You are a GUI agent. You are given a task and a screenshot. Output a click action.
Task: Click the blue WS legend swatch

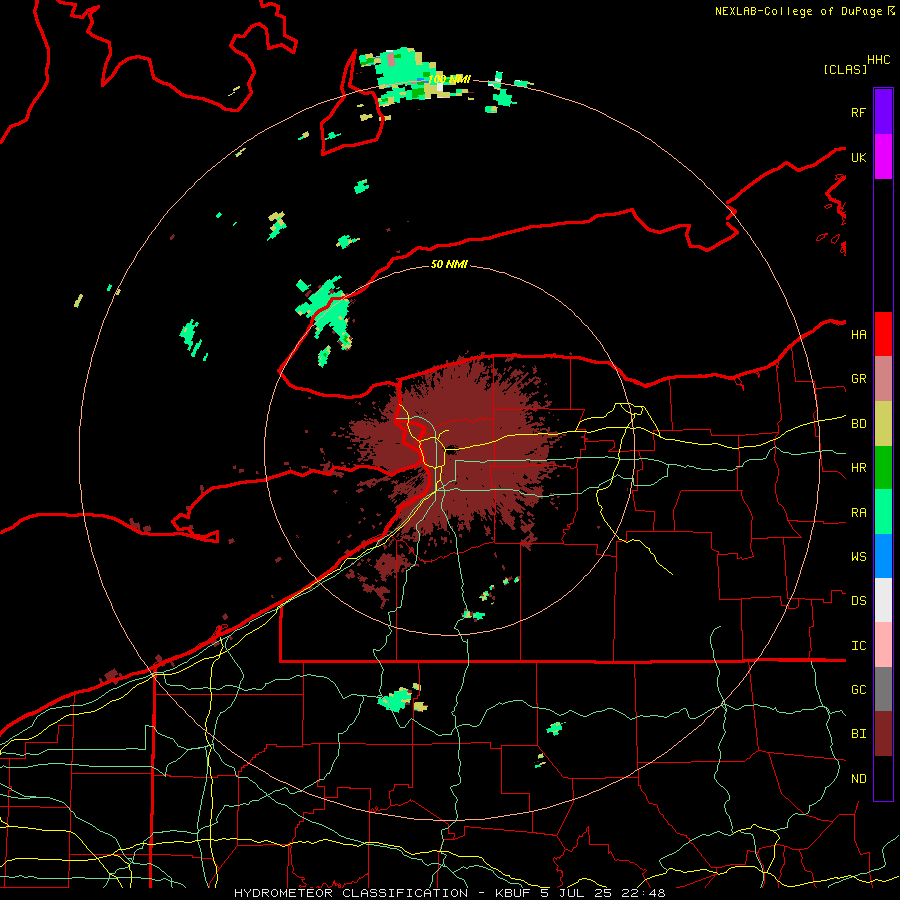pyautogui.click(x=883, y=556)
